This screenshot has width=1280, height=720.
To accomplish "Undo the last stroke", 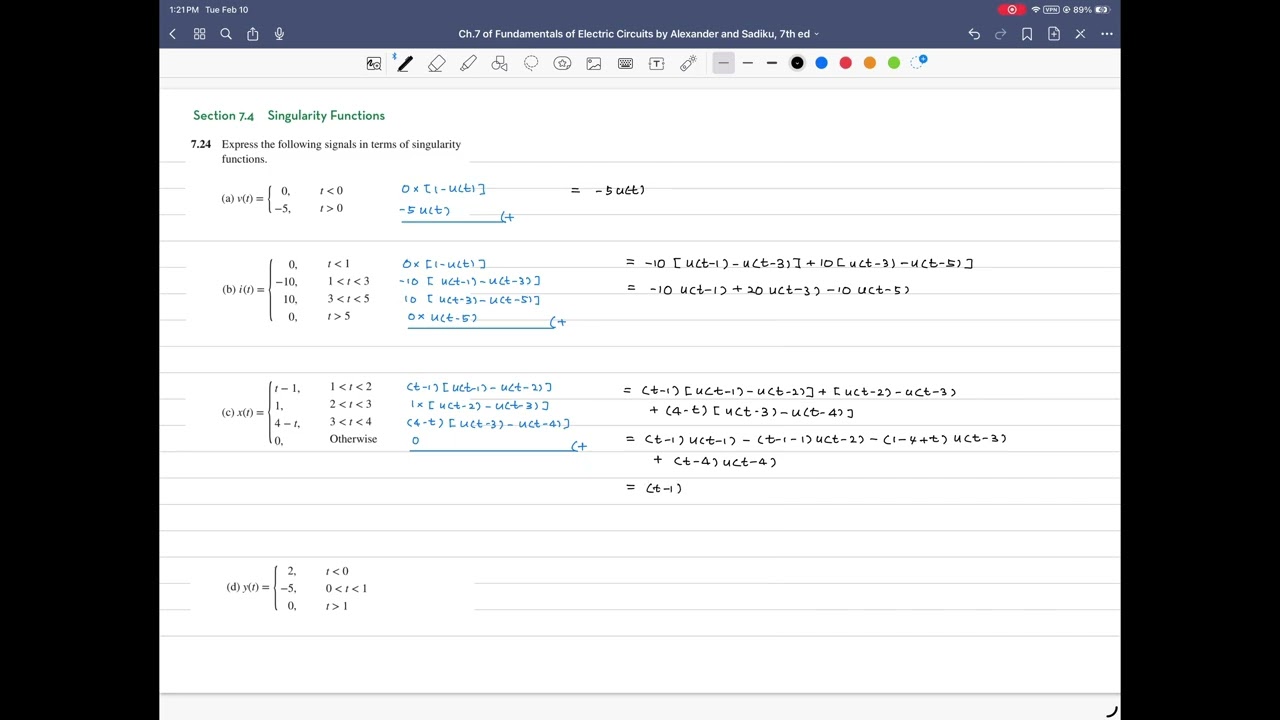I will 974,34.
